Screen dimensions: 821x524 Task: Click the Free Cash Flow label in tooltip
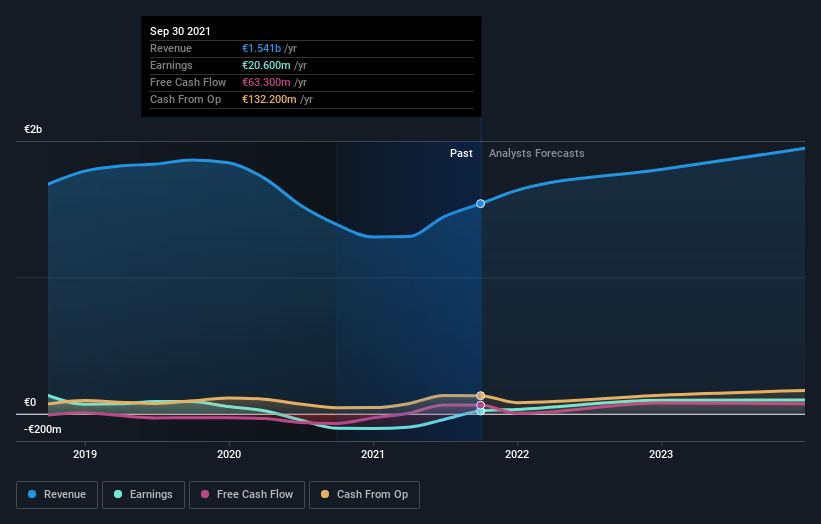tap(188, 82)
